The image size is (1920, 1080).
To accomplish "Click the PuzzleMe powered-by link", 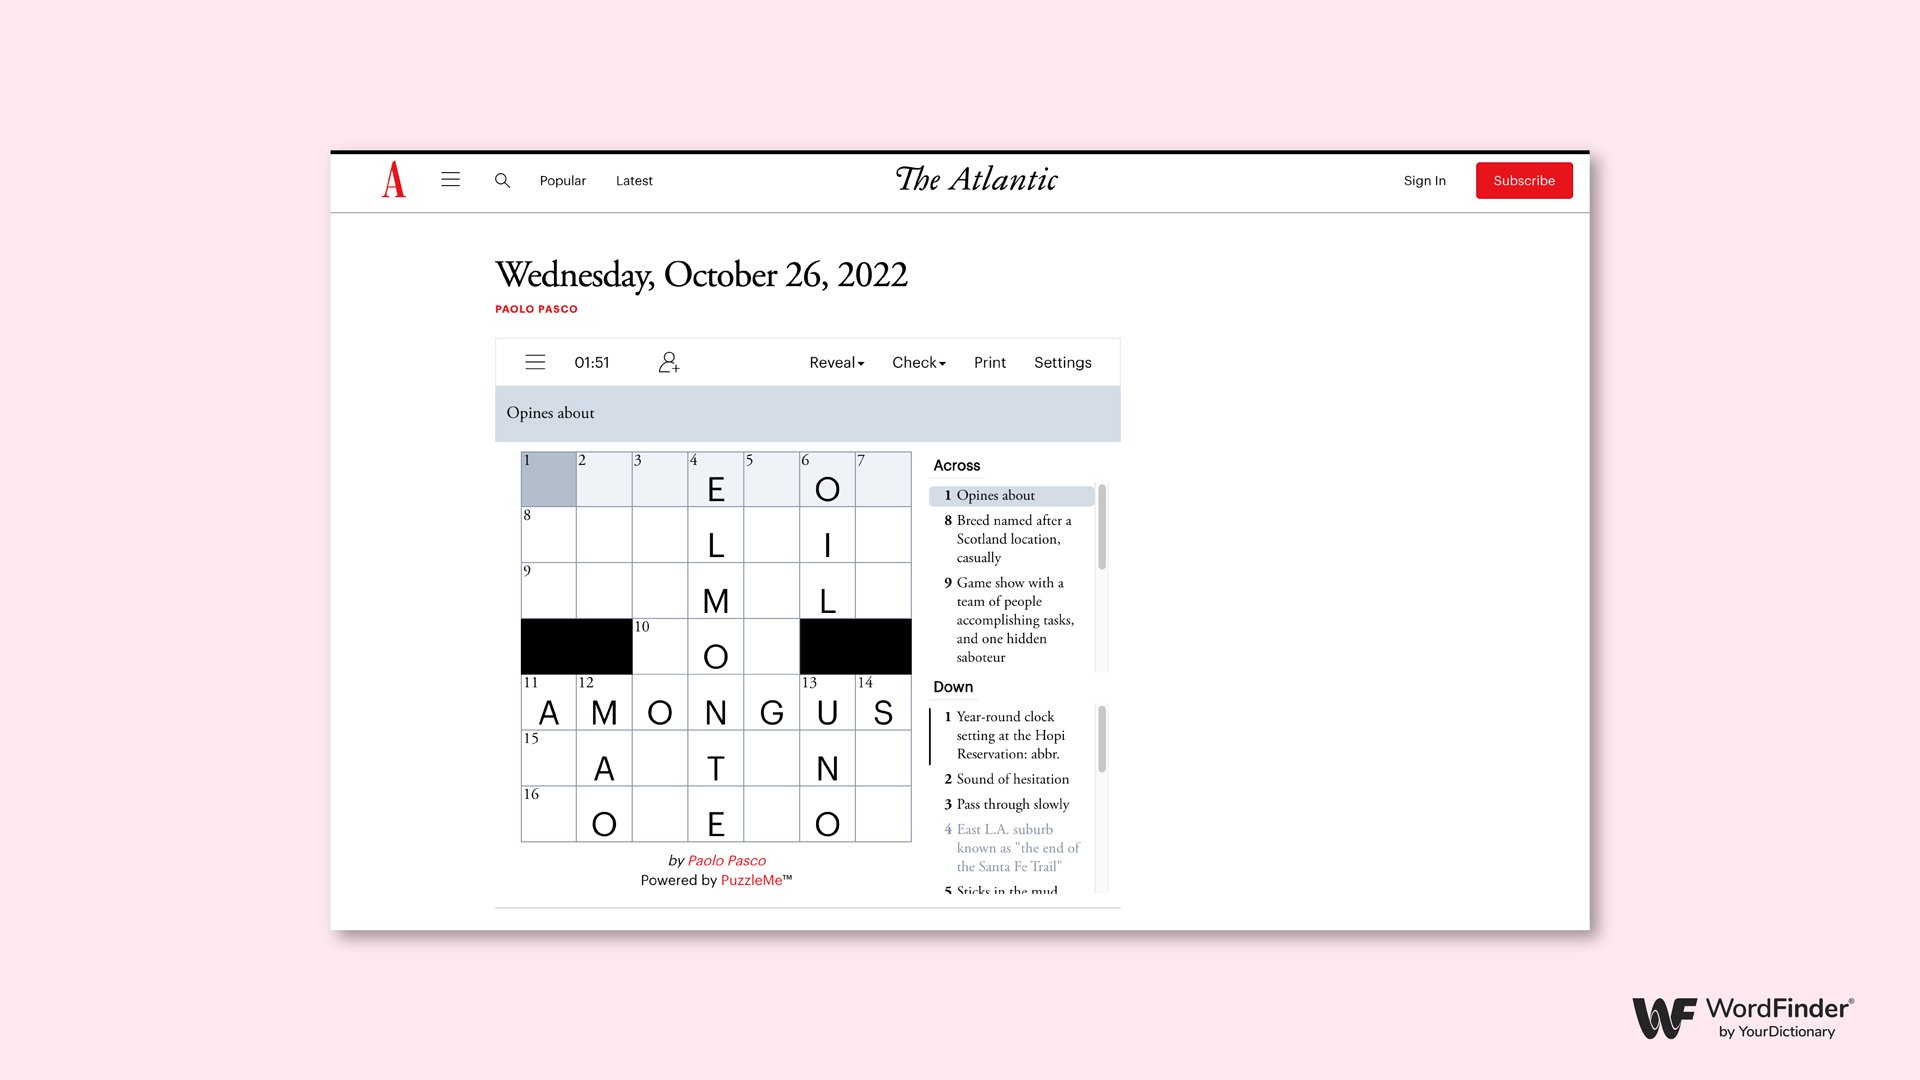I will (750, 880).
